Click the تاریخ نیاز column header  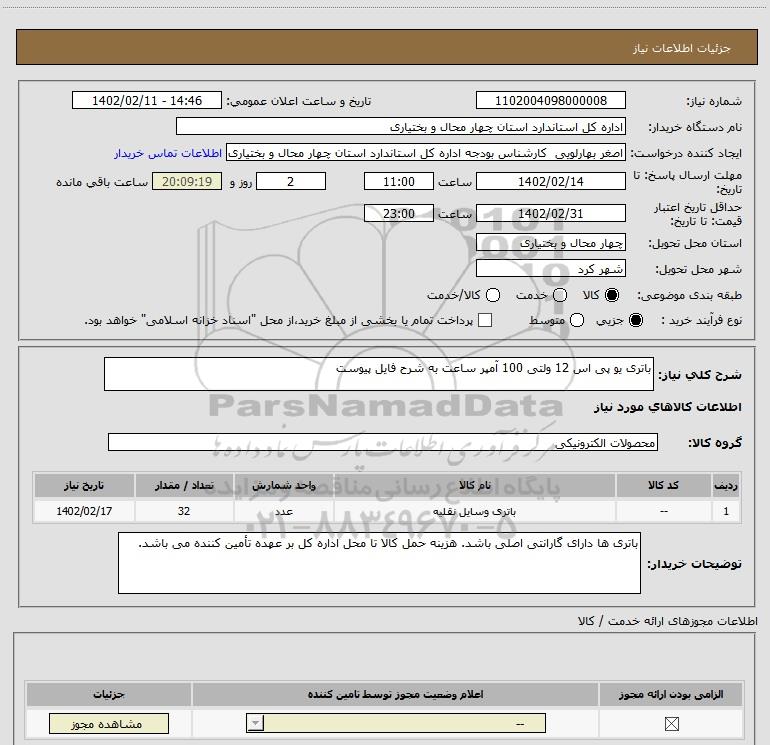84,485
